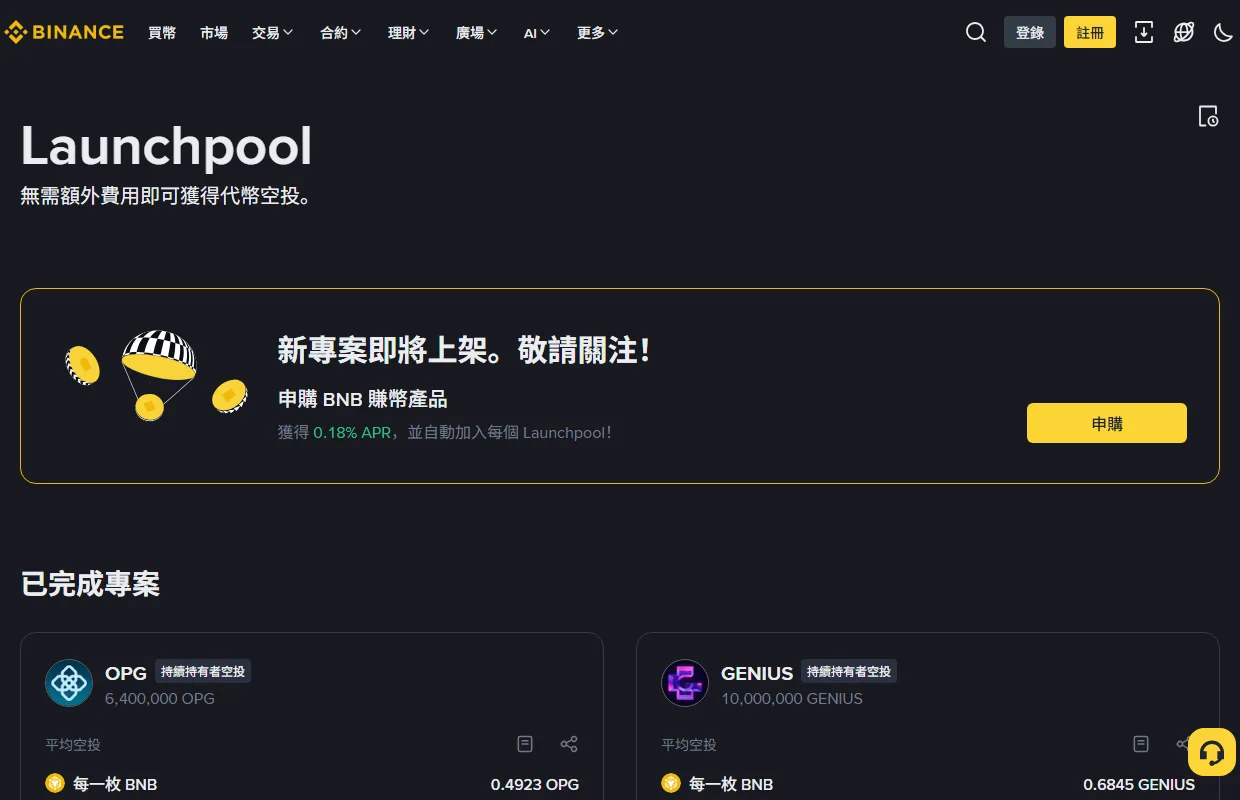Share the OPG project

click(569, 744)
